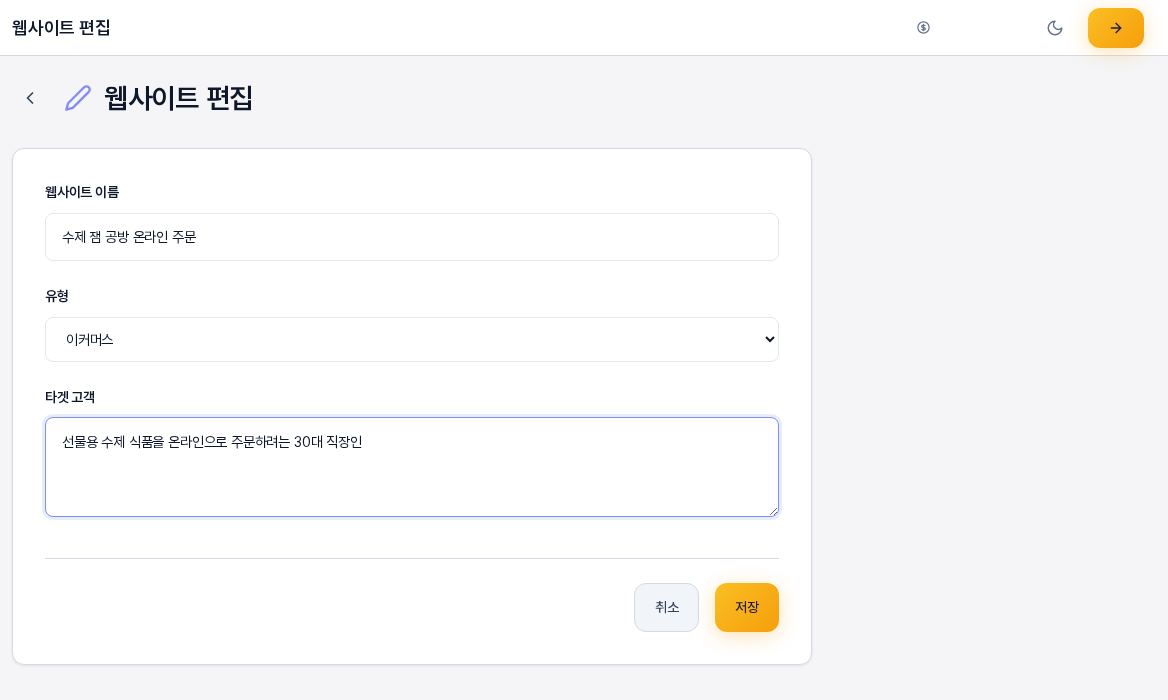Click the 타겟 고객 field label
Viewport: 1168px width, 700px height.
(70, 397)
